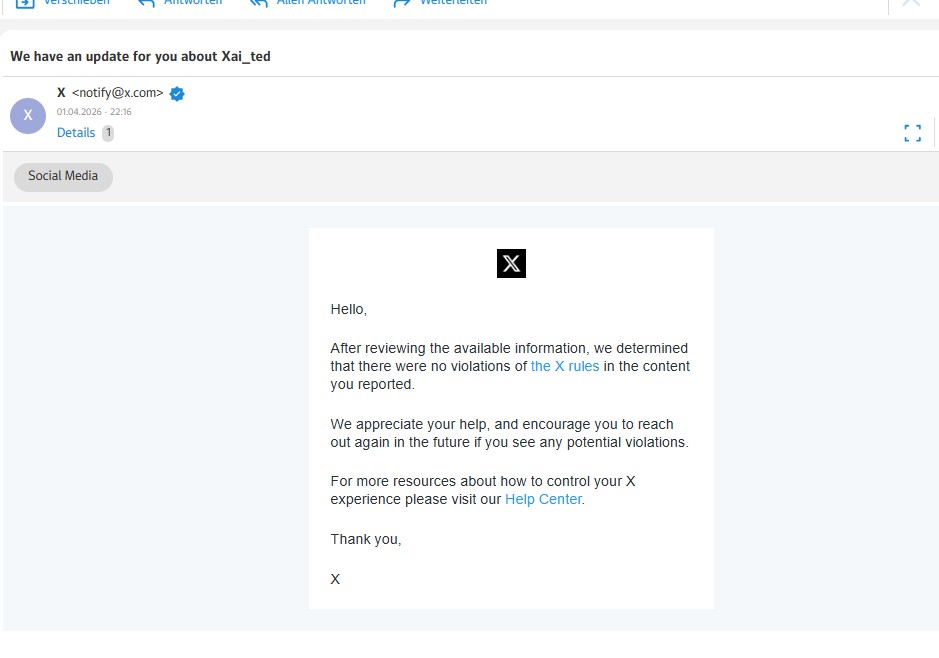Viewport: 939px width, 658px height.
Task: Click the blue verified checkmark beside the sender
Action: [176, 93]
